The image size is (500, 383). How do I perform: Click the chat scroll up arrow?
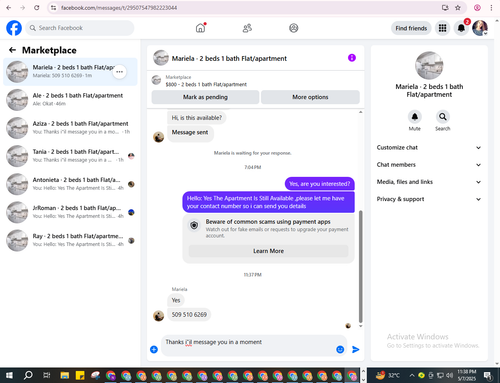[360, 112]
